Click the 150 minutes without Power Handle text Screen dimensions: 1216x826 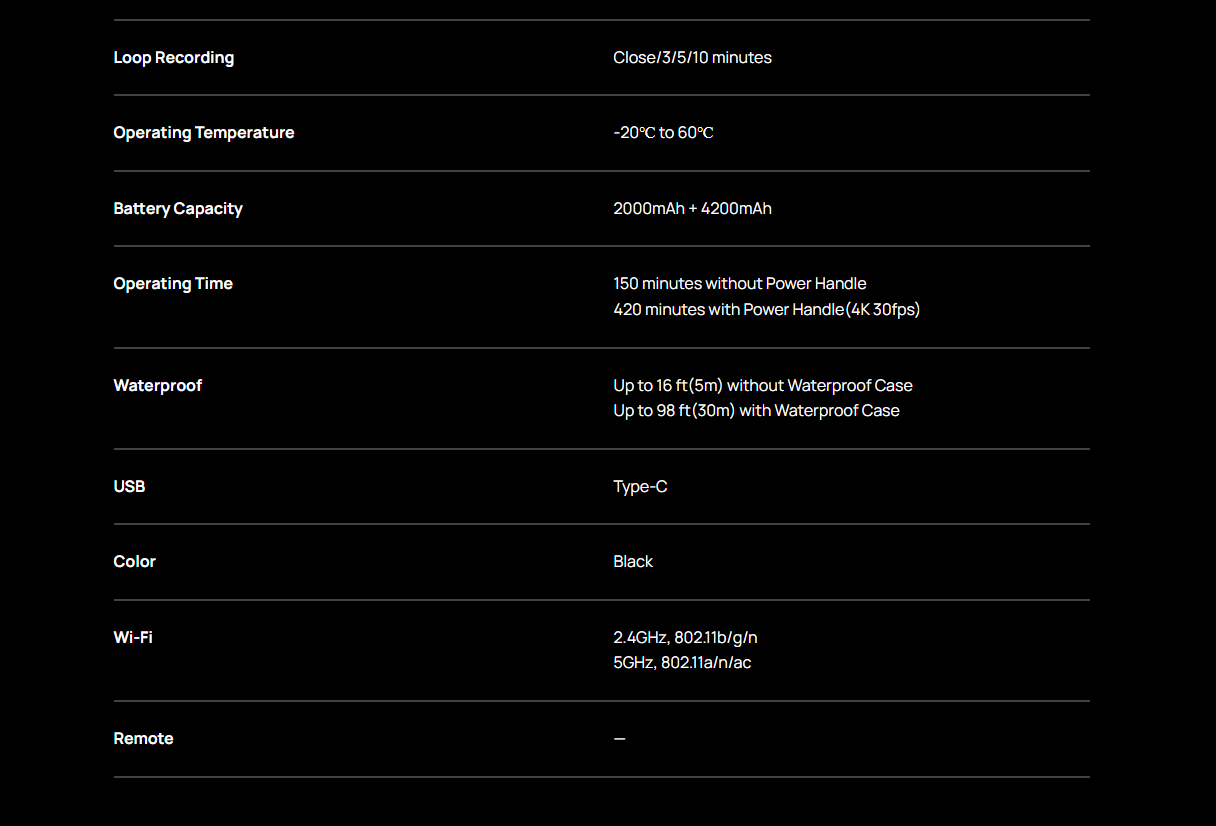pyautogui.click(x=739, y=284)
